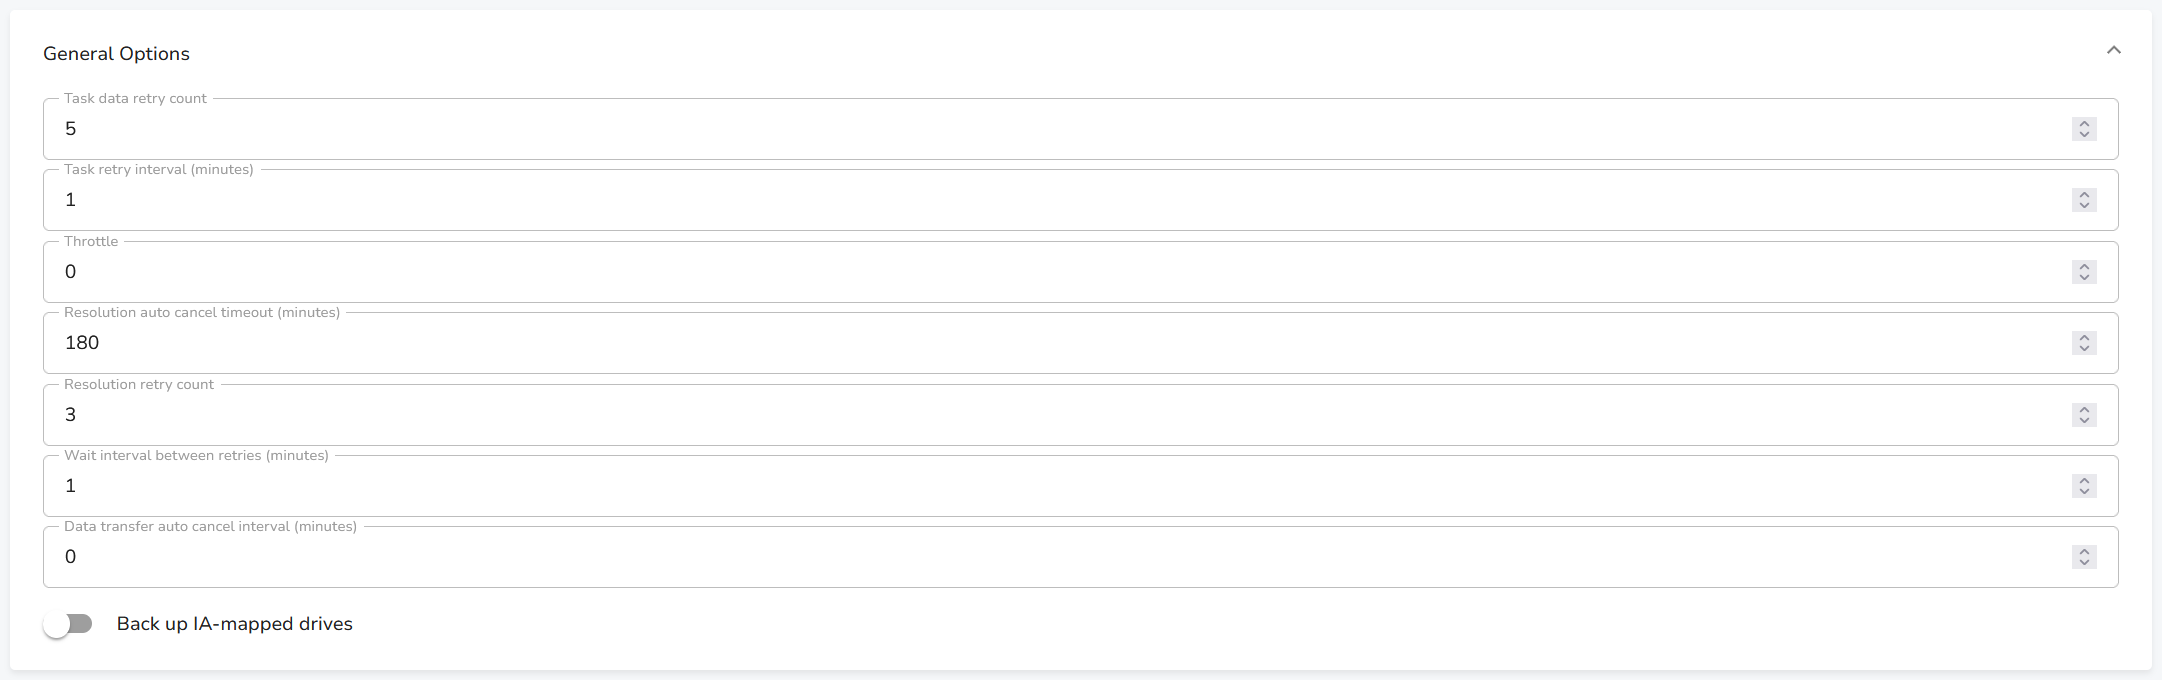2162x680 pixels.
Task: Step down Wait interval between retries
Action: pyautogui.click(x=2084, y=492)
